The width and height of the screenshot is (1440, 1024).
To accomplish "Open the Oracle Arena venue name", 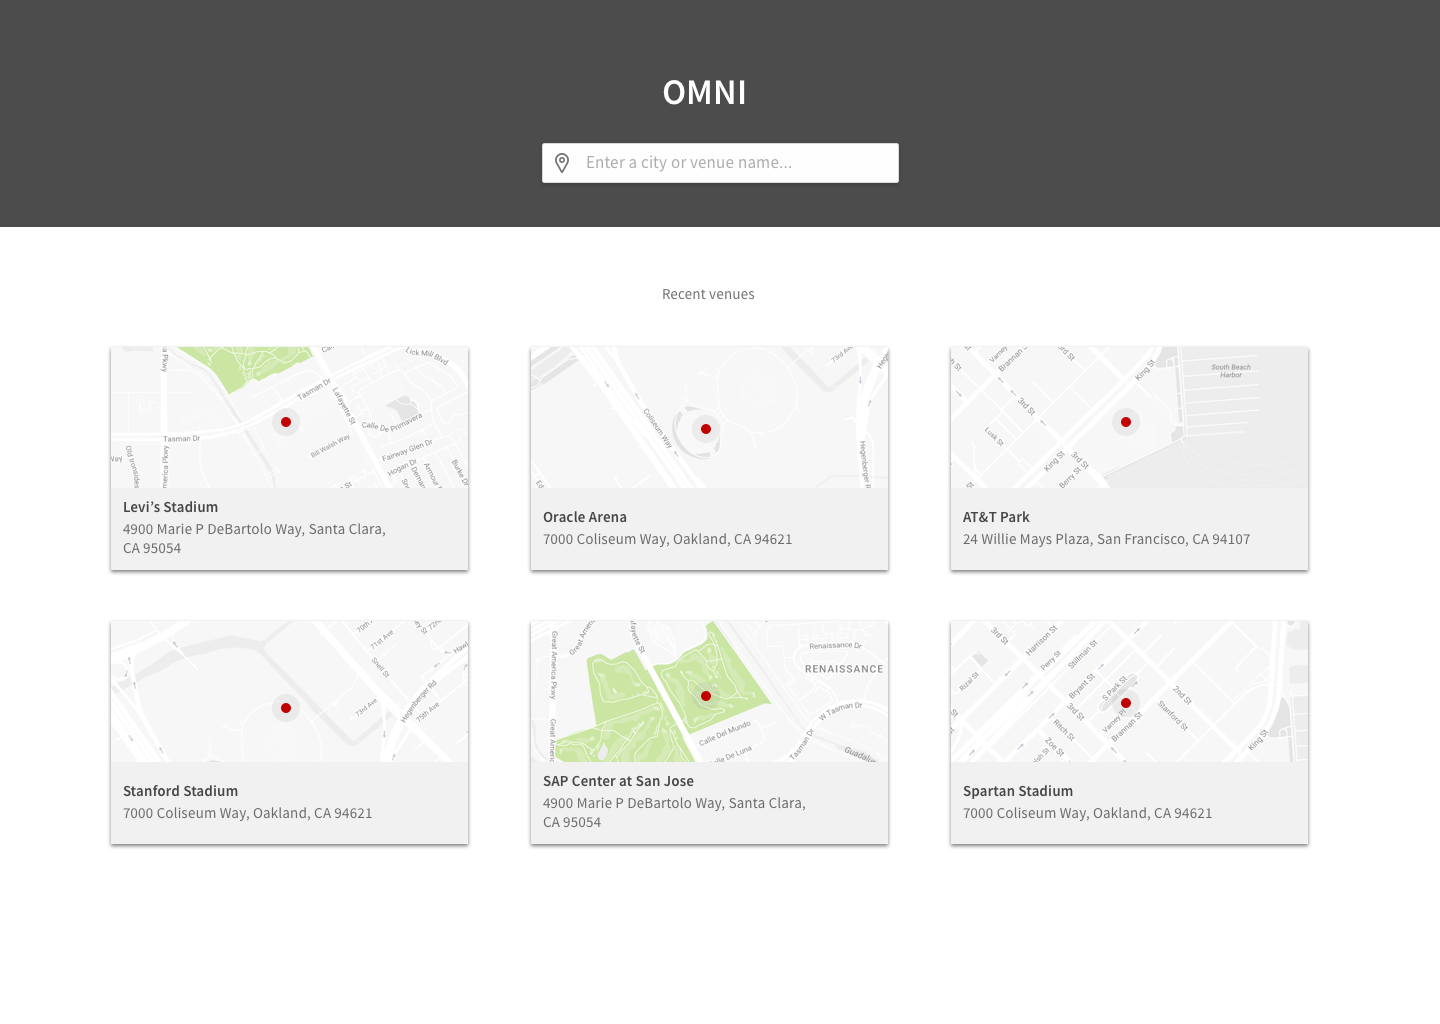I will (x=585, y=517).
